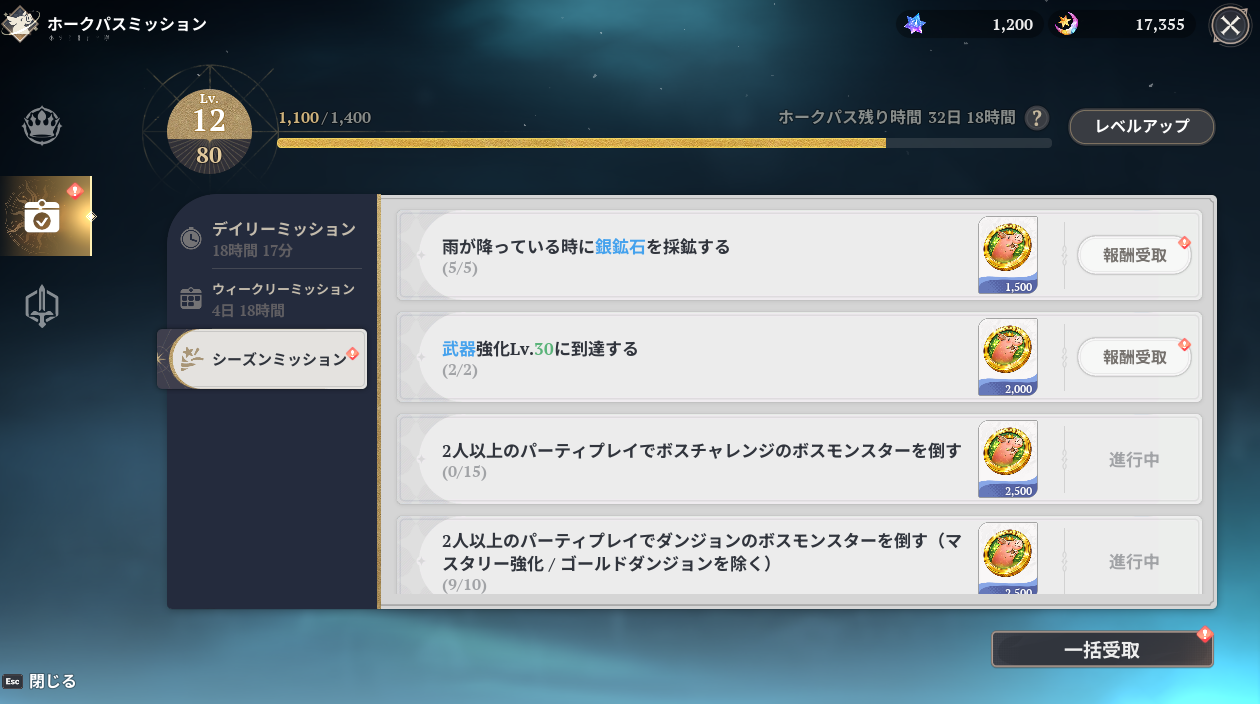Close the Hawk Pass mission window
The image size is (1260, 704).
1229,25
